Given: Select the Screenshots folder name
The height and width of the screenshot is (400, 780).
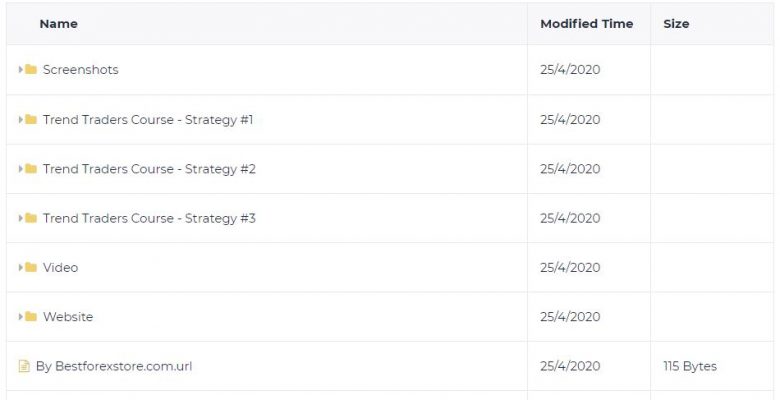Looking at the screenshot, I should click(x=81, y=70).
